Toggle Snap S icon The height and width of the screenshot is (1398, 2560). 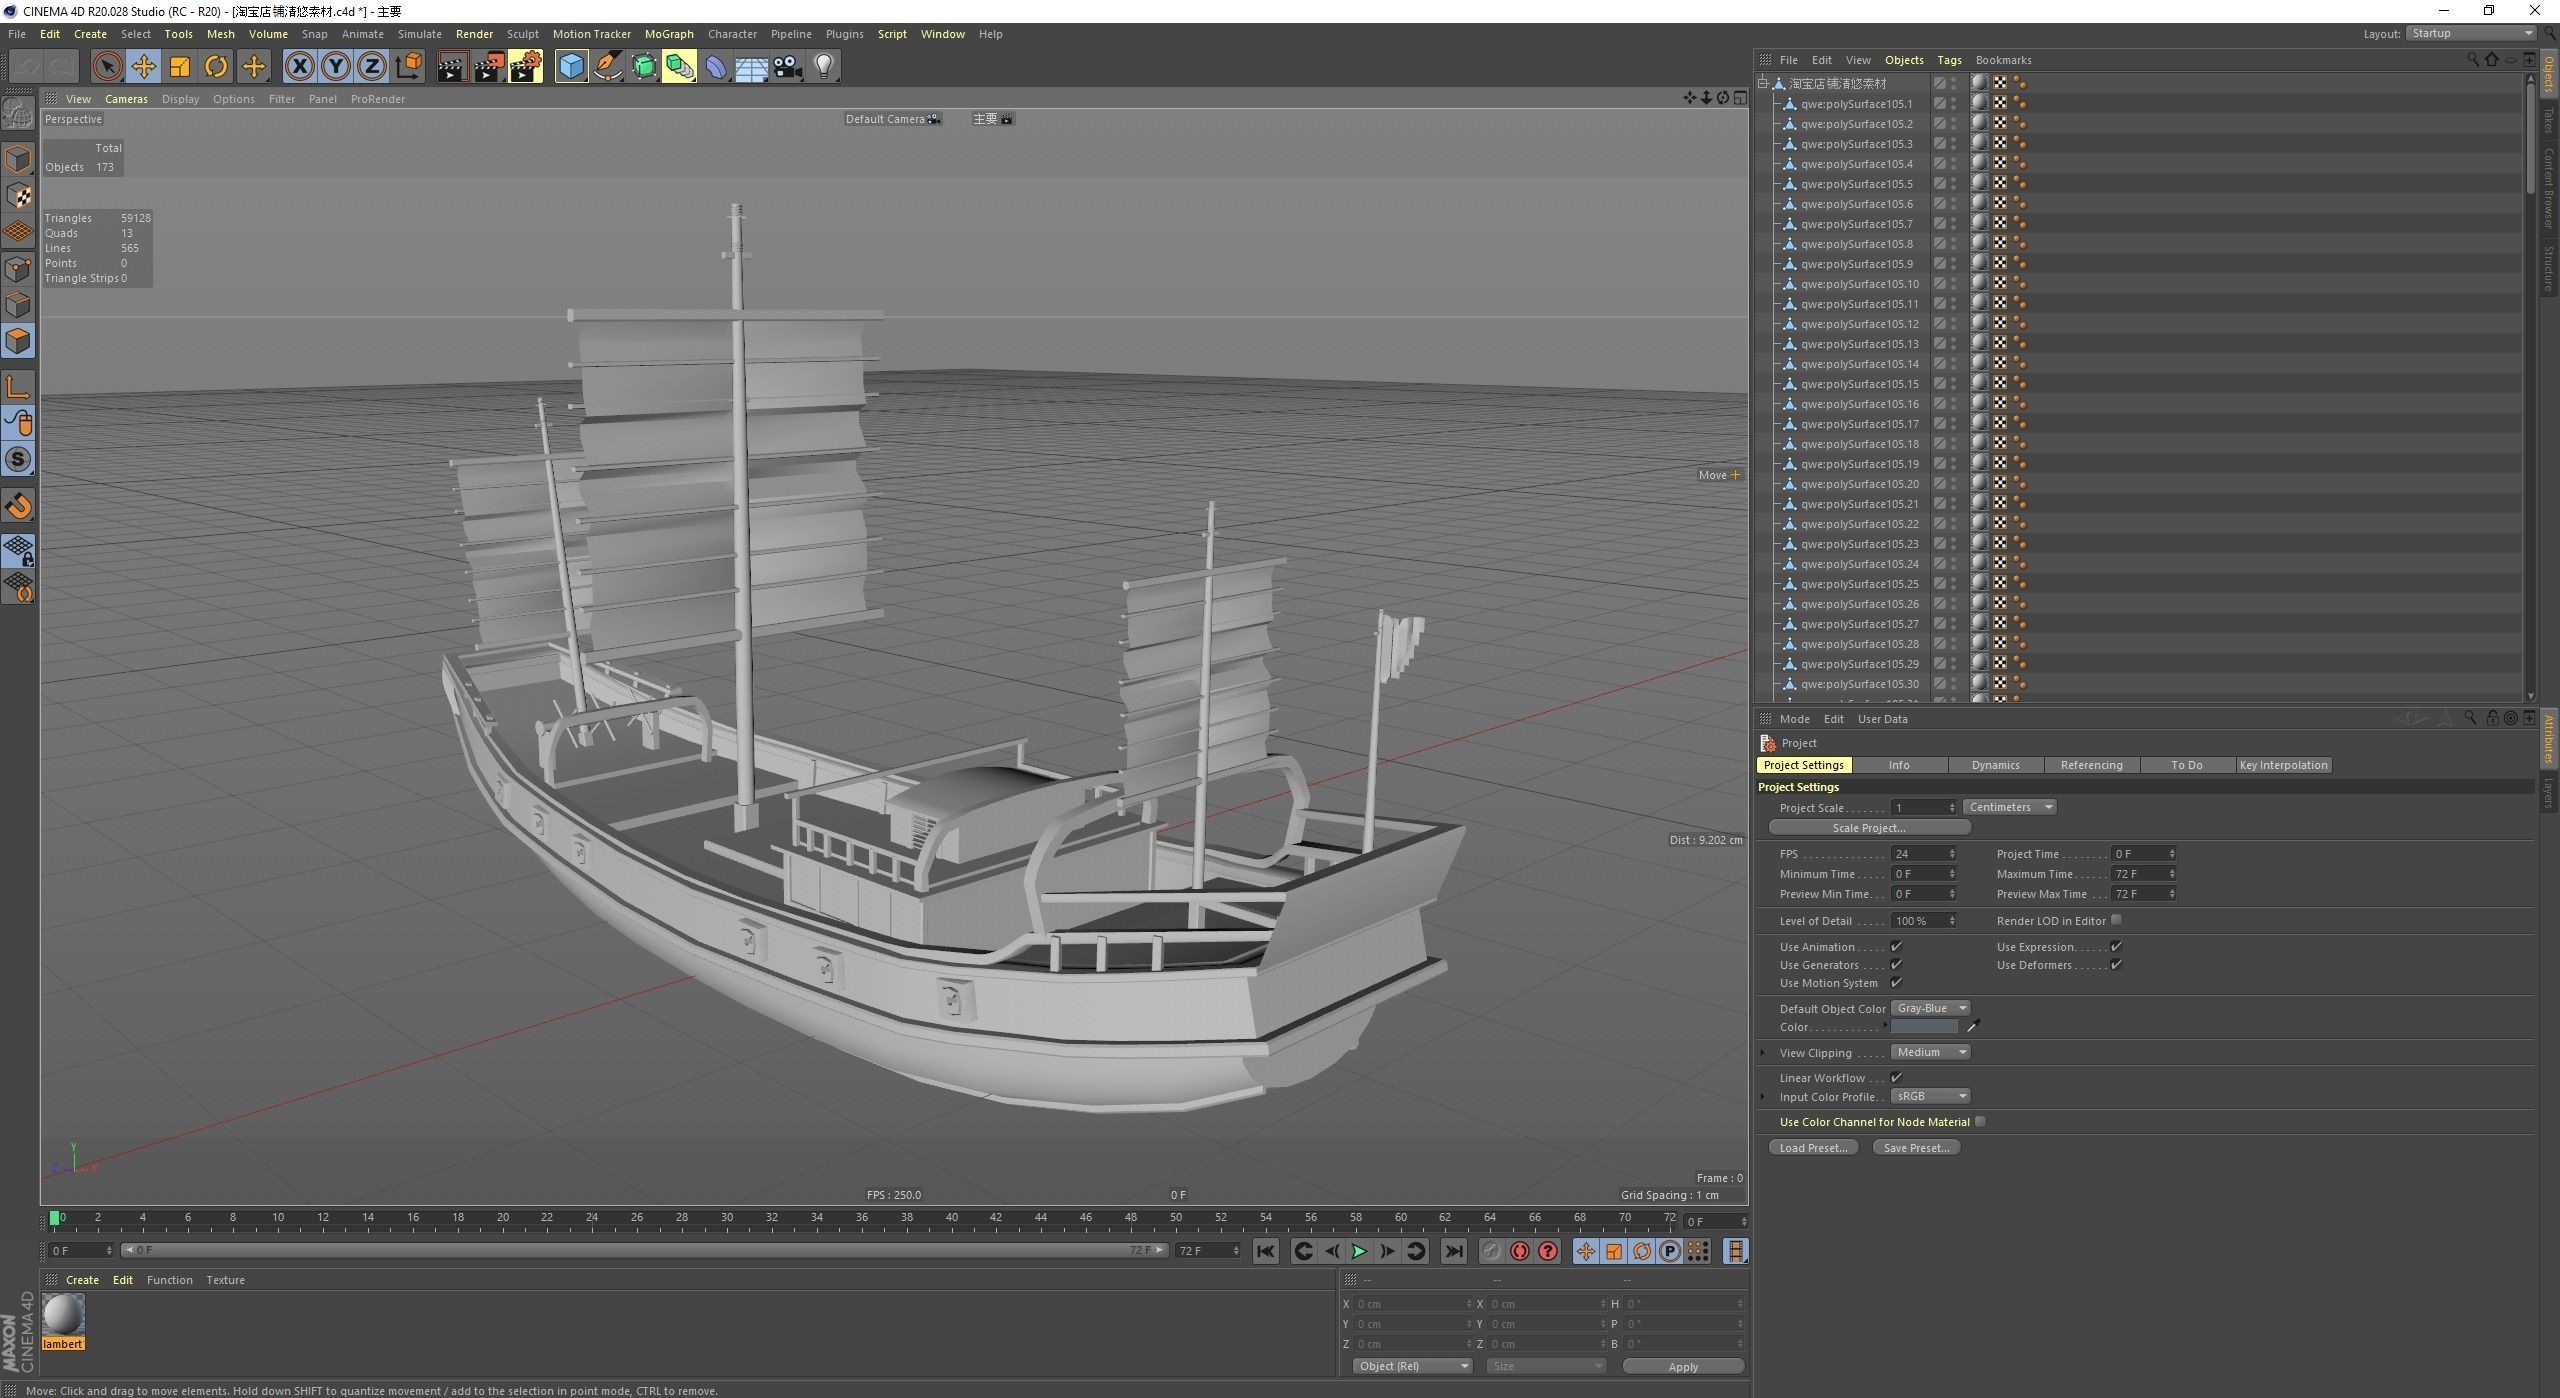pos(18,459)
